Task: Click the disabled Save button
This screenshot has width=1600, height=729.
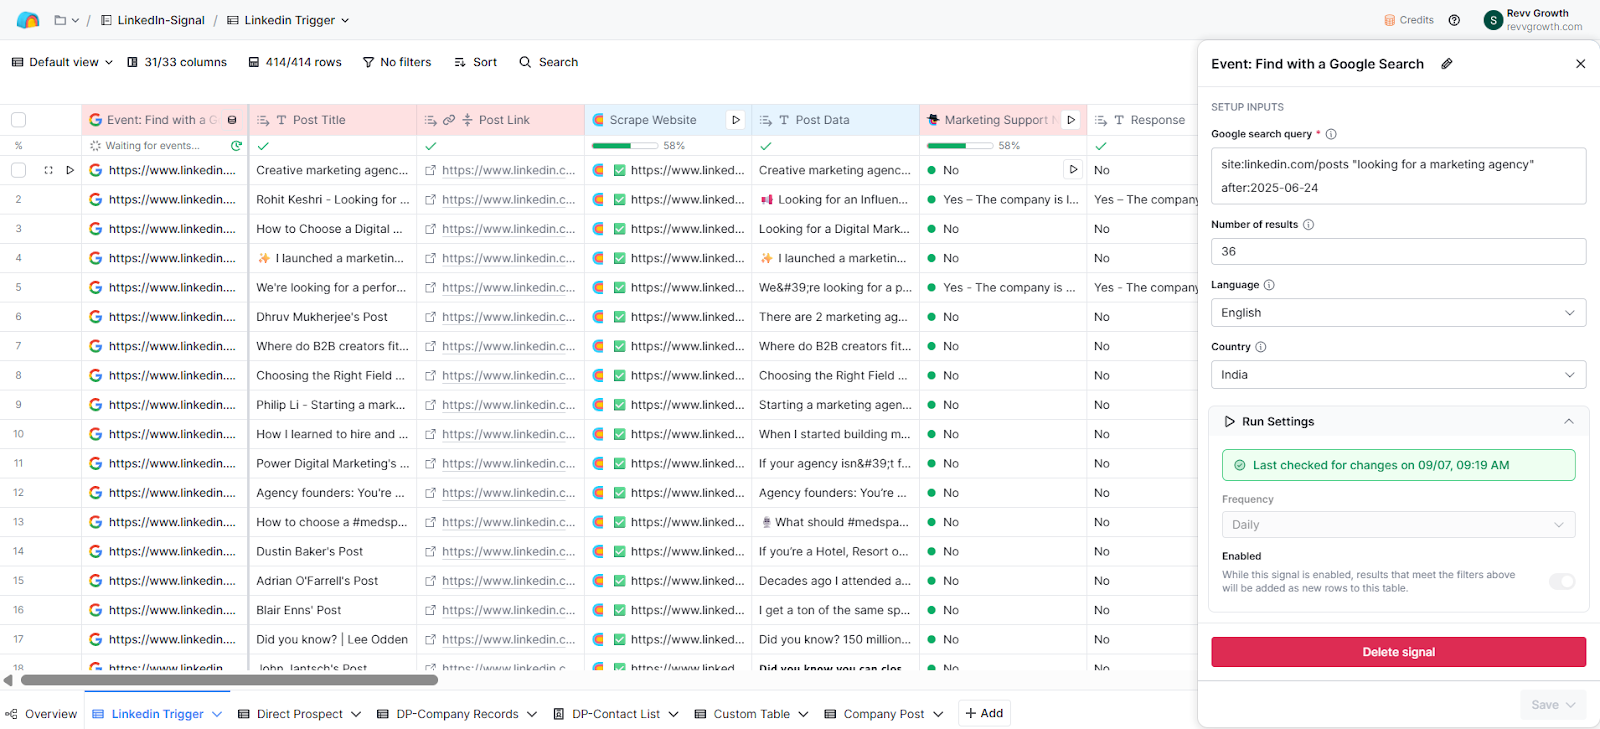Action: coord(1553,705)
